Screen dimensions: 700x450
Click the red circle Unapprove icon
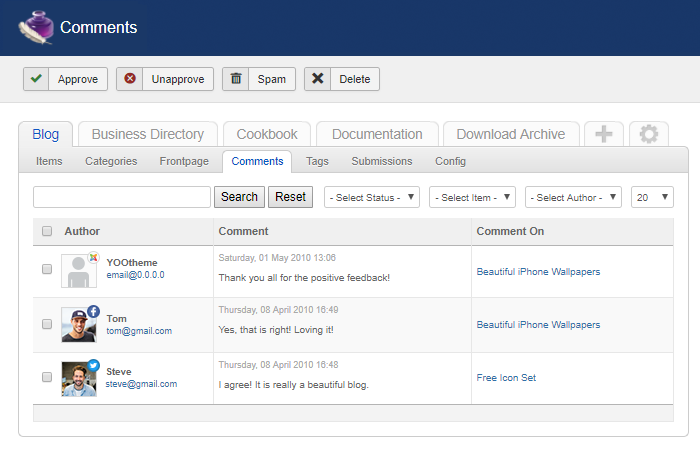tap(129, 79)
